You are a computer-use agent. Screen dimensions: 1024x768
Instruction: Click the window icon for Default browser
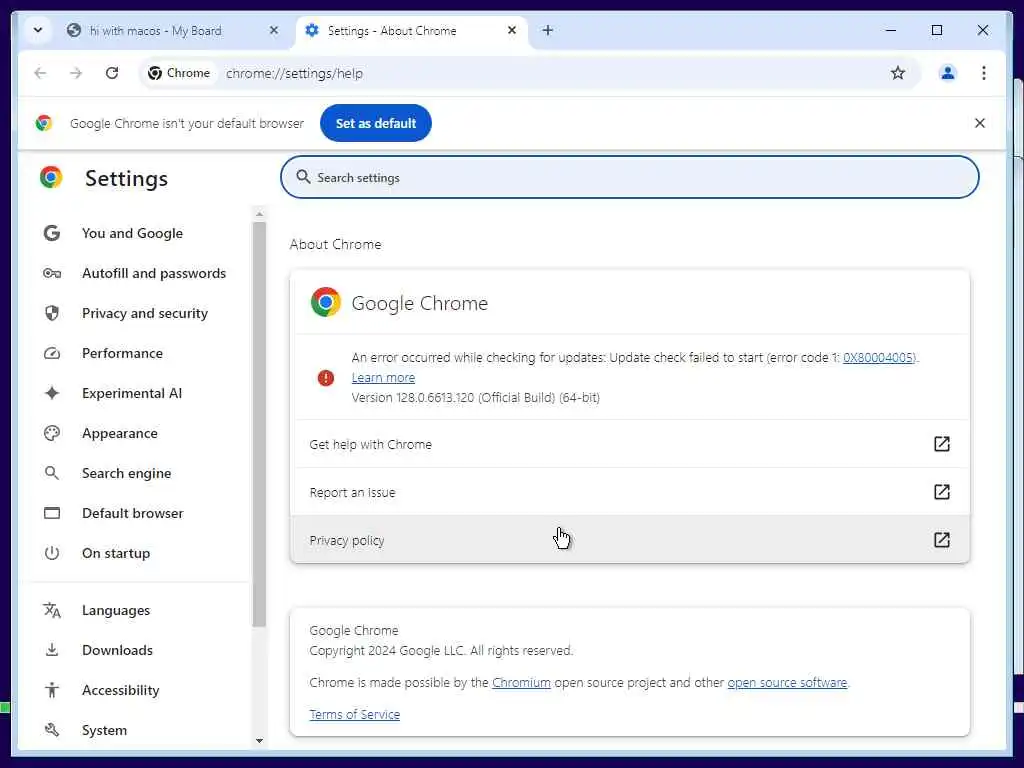coord(52,513)
